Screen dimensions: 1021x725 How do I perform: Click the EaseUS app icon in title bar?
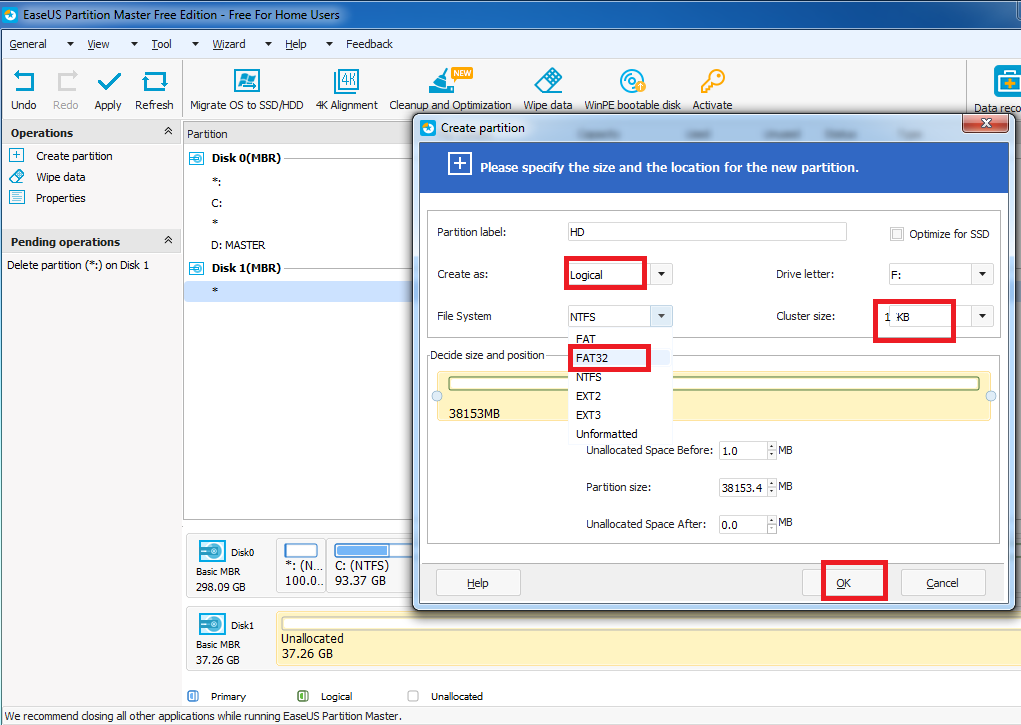(x=10, y=14)
